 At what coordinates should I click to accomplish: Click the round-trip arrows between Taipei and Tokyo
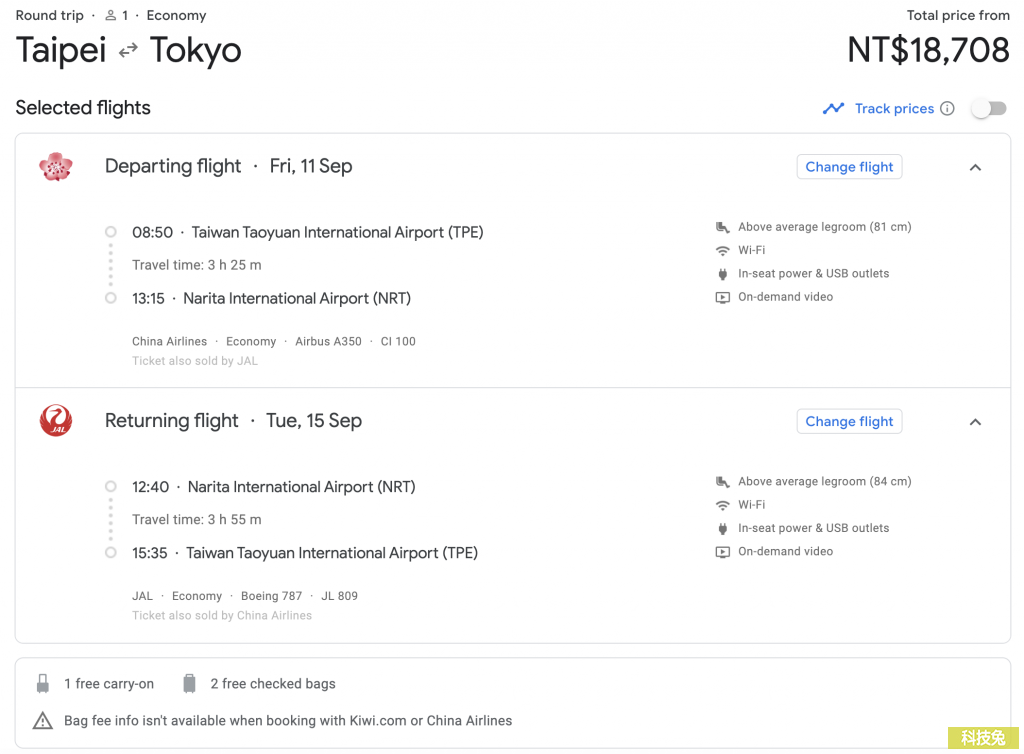(128, 50)
